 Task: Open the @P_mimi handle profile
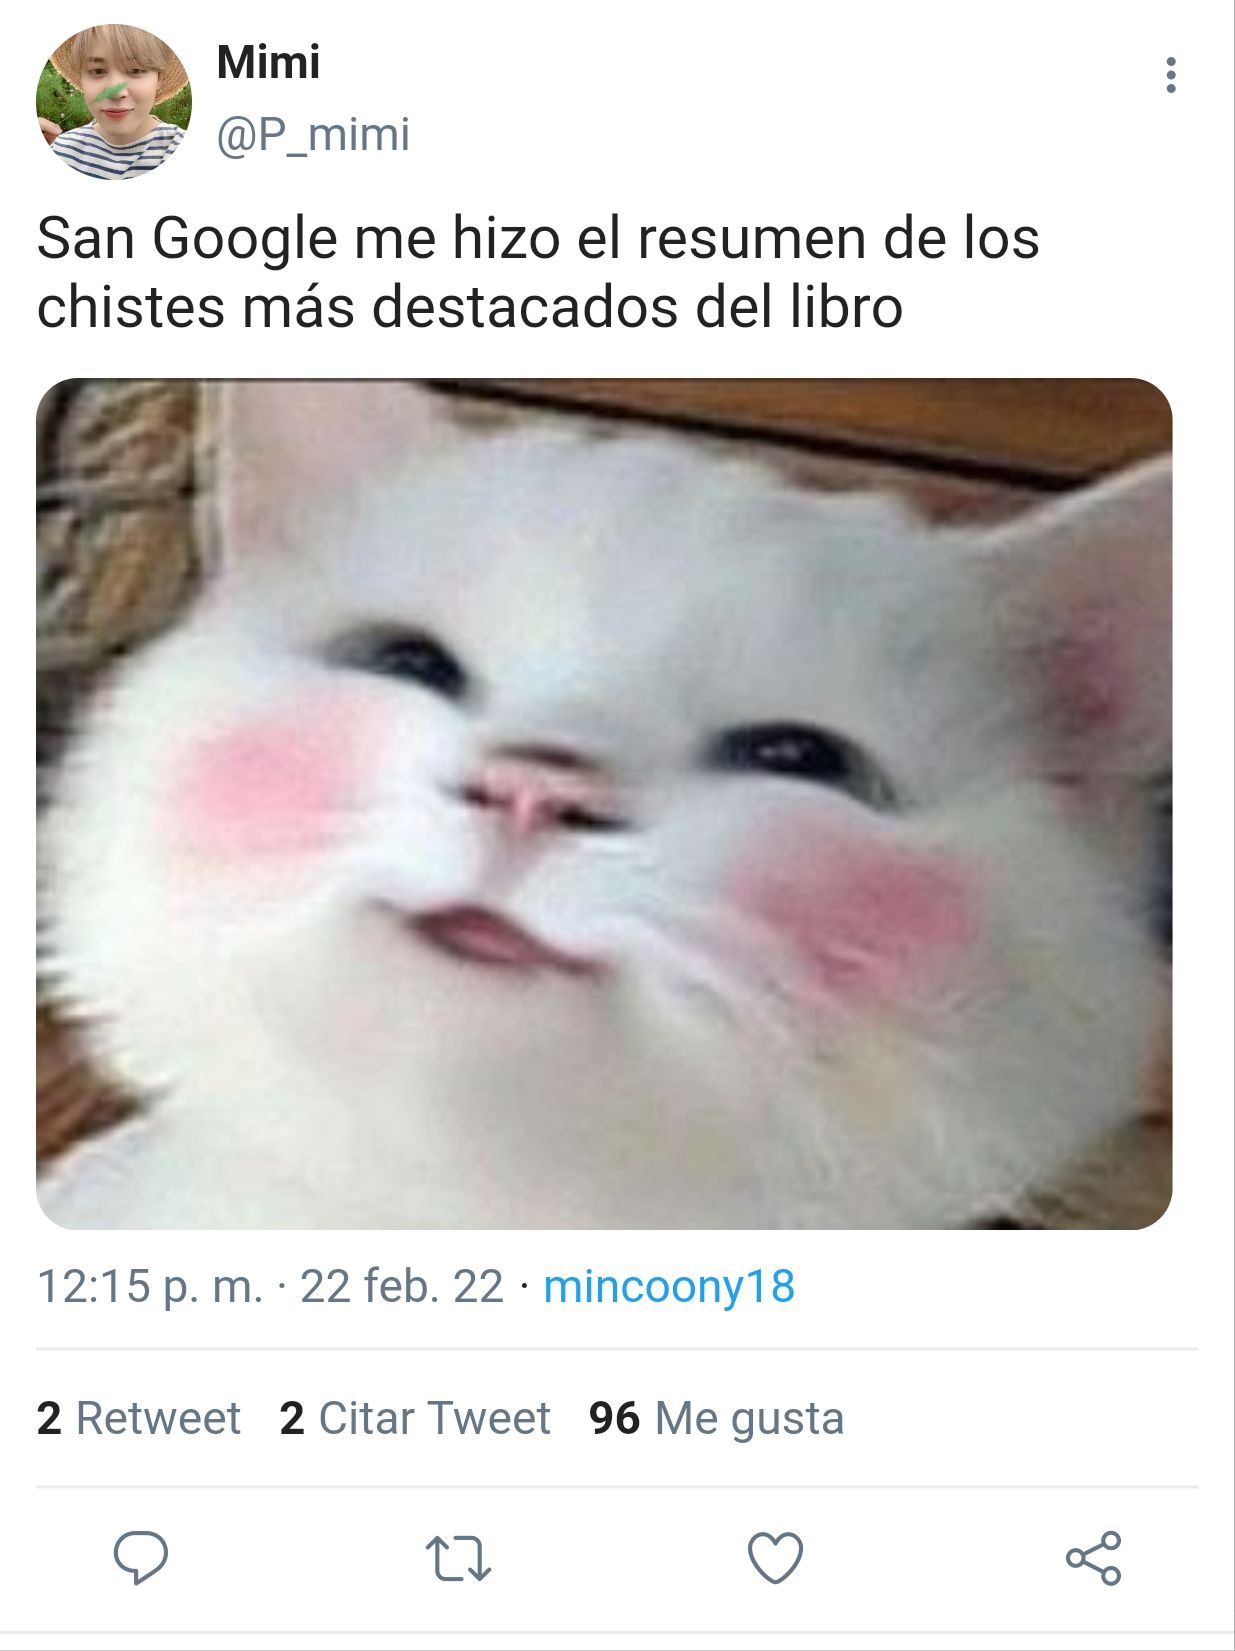click(x=313, y=135)
